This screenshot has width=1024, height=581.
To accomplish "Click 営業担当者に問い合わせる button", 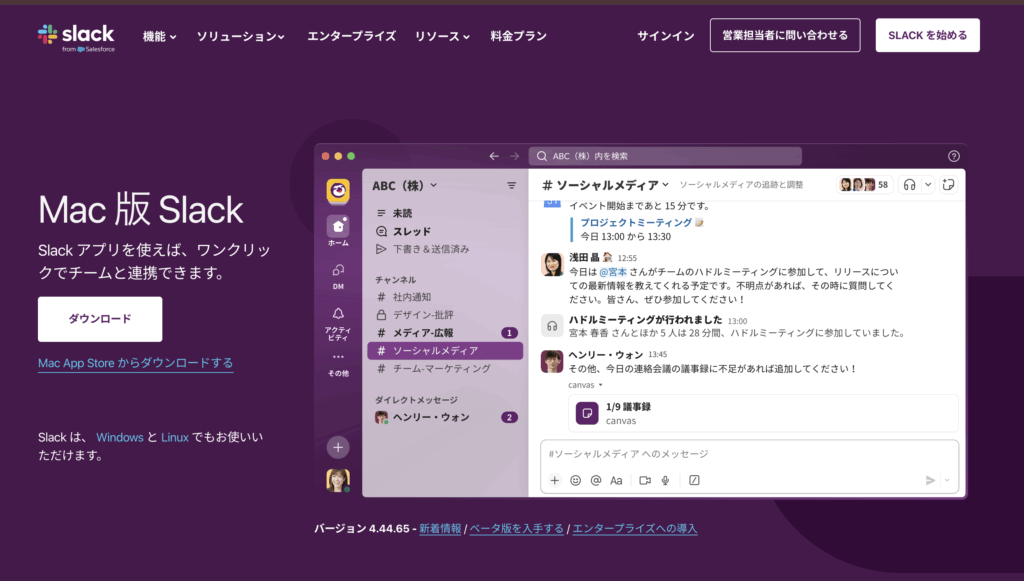I will click(x=785, y=35).
